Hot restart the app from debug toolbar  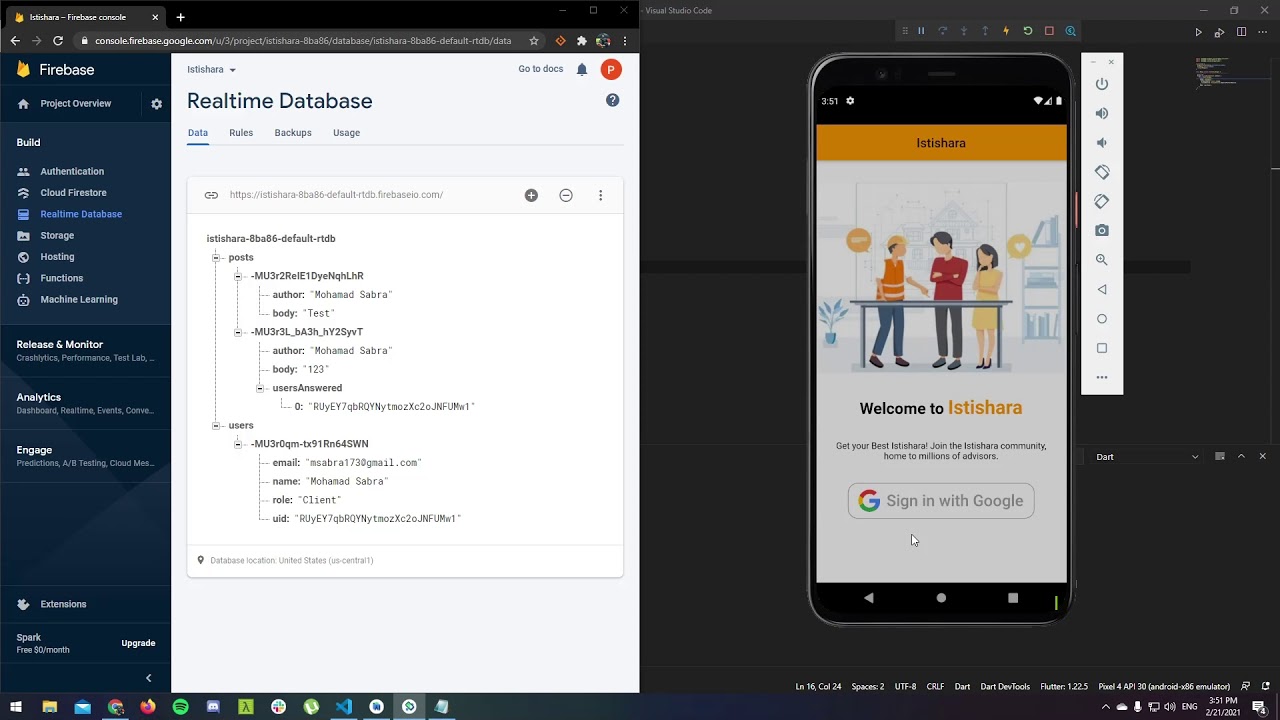[1027, 31]
